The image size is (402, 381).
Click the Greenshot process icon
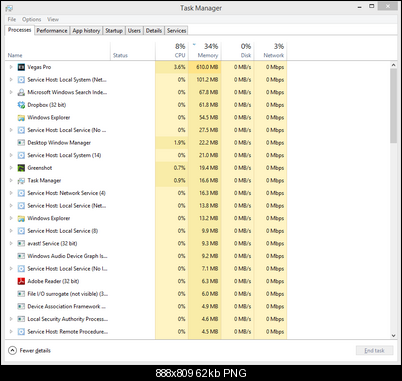(21, 168)
